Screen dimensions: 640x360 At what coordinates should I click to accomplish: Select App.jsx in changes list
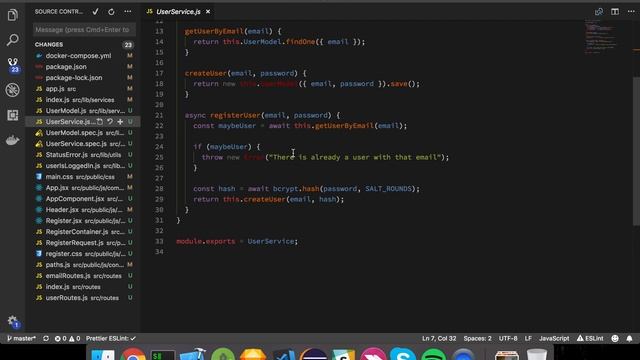click(83, 188)
